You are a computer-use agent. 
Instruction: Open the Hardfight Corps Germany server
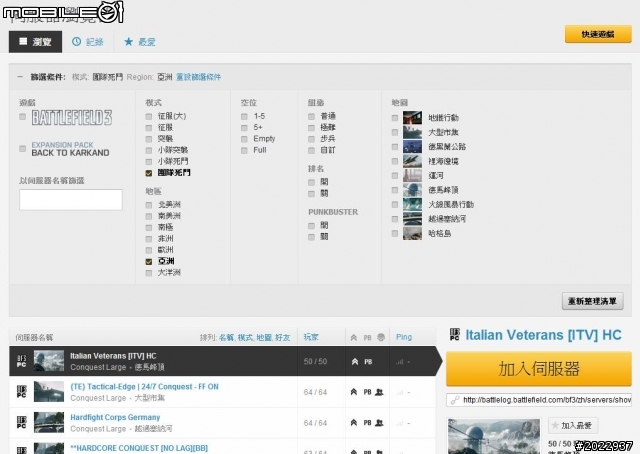115,417
